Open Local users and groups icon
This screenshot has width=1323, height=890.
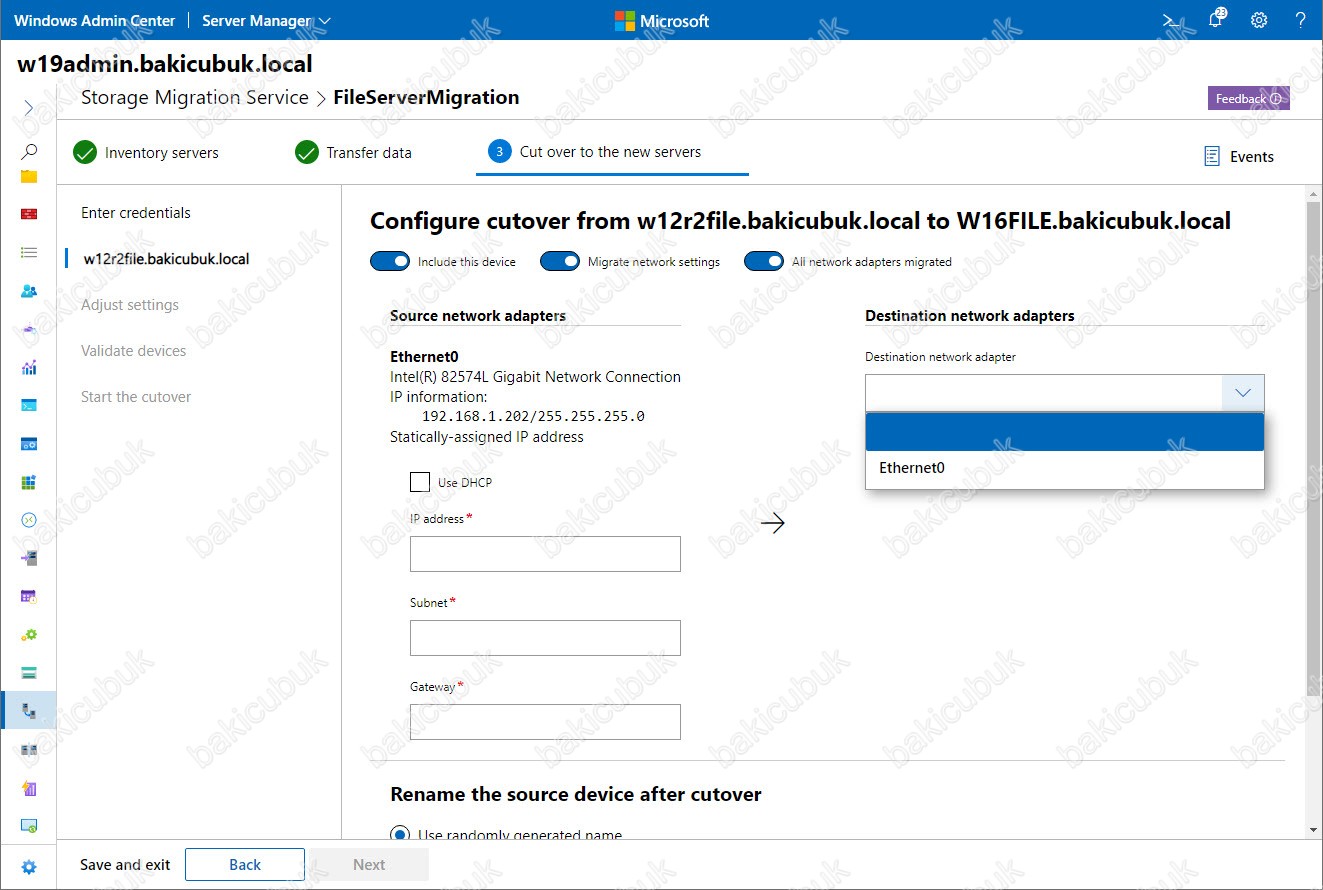pos(29,291)
